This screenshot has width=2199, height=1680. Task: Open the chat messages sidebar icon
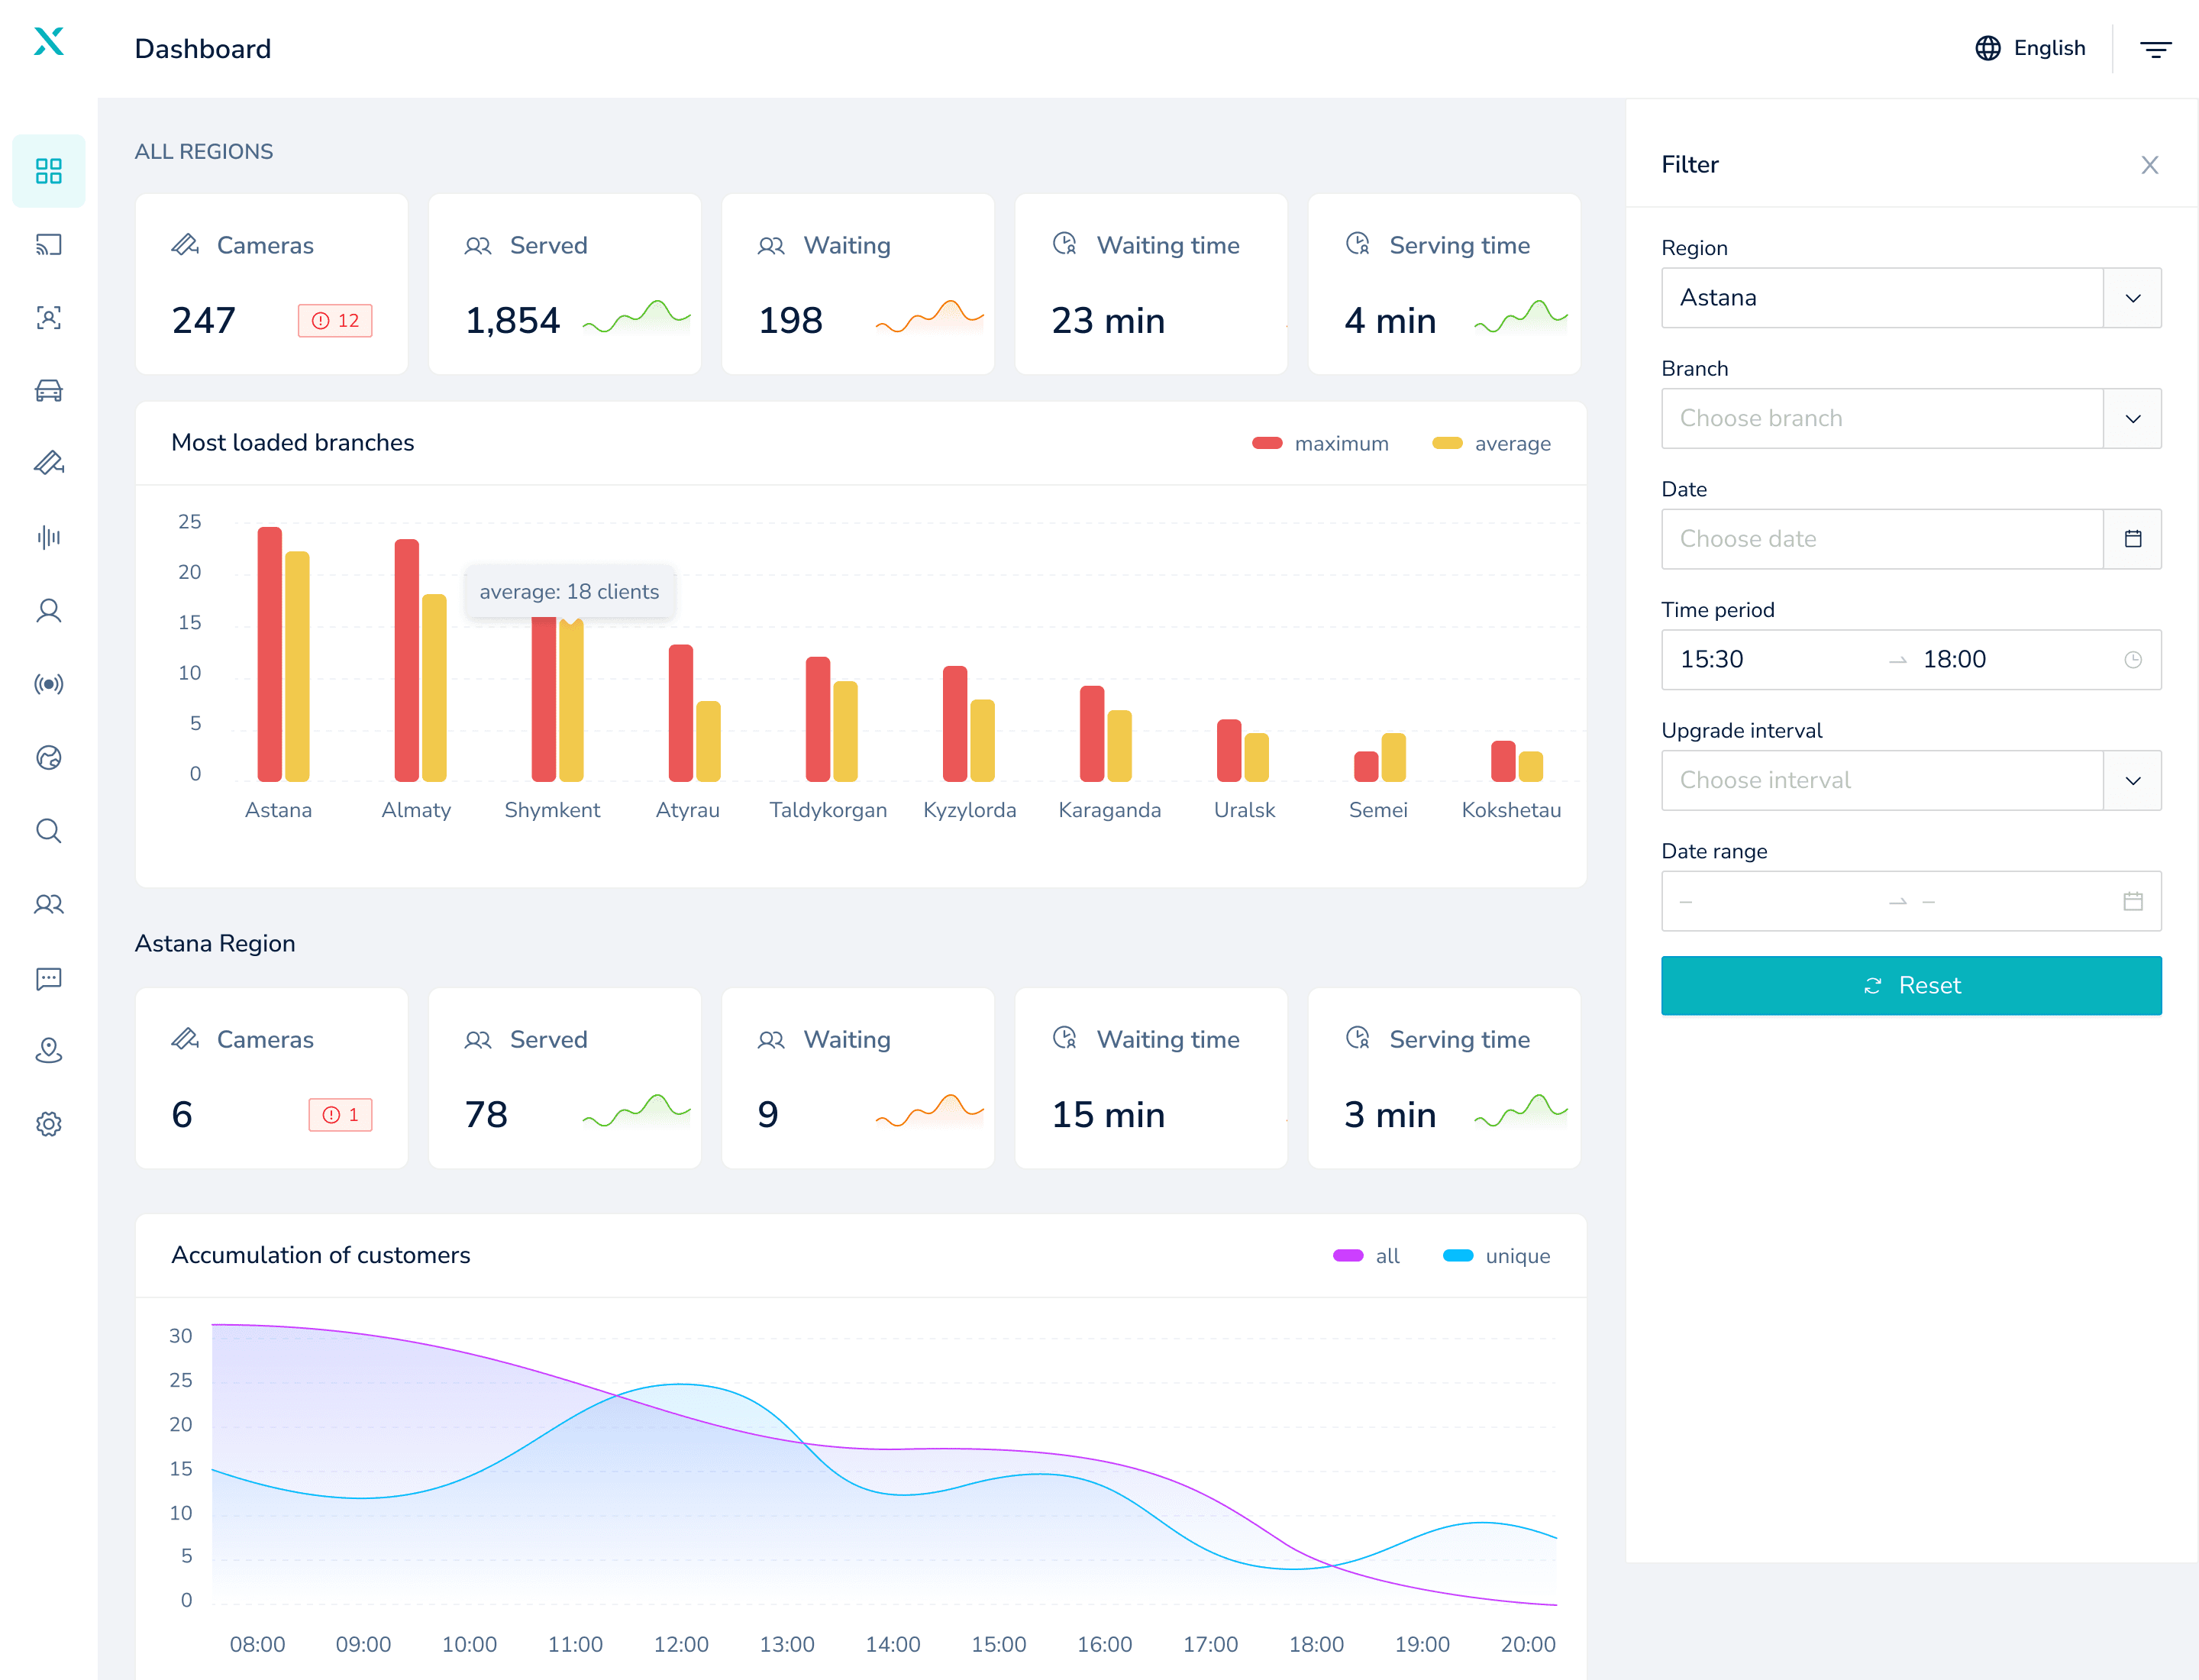point(48,977)
